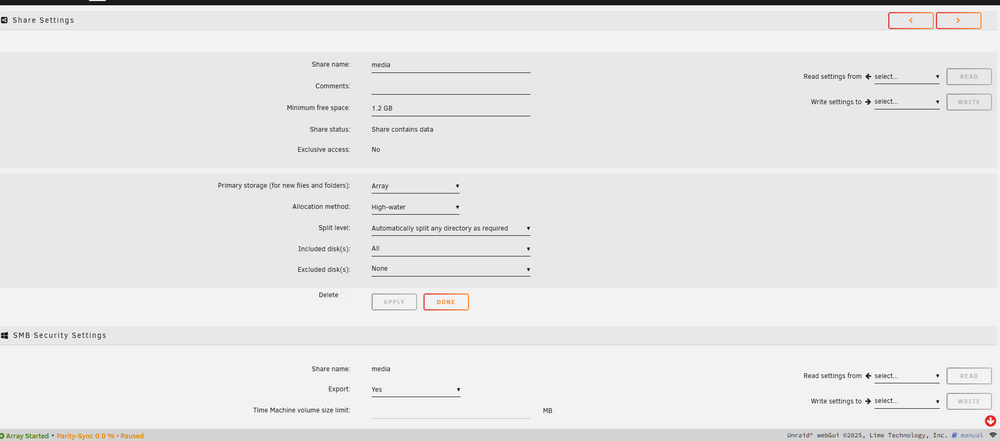Click the diamond icon in the footer
This screenshot has width=1000, height=441.
tap(992, 435)
